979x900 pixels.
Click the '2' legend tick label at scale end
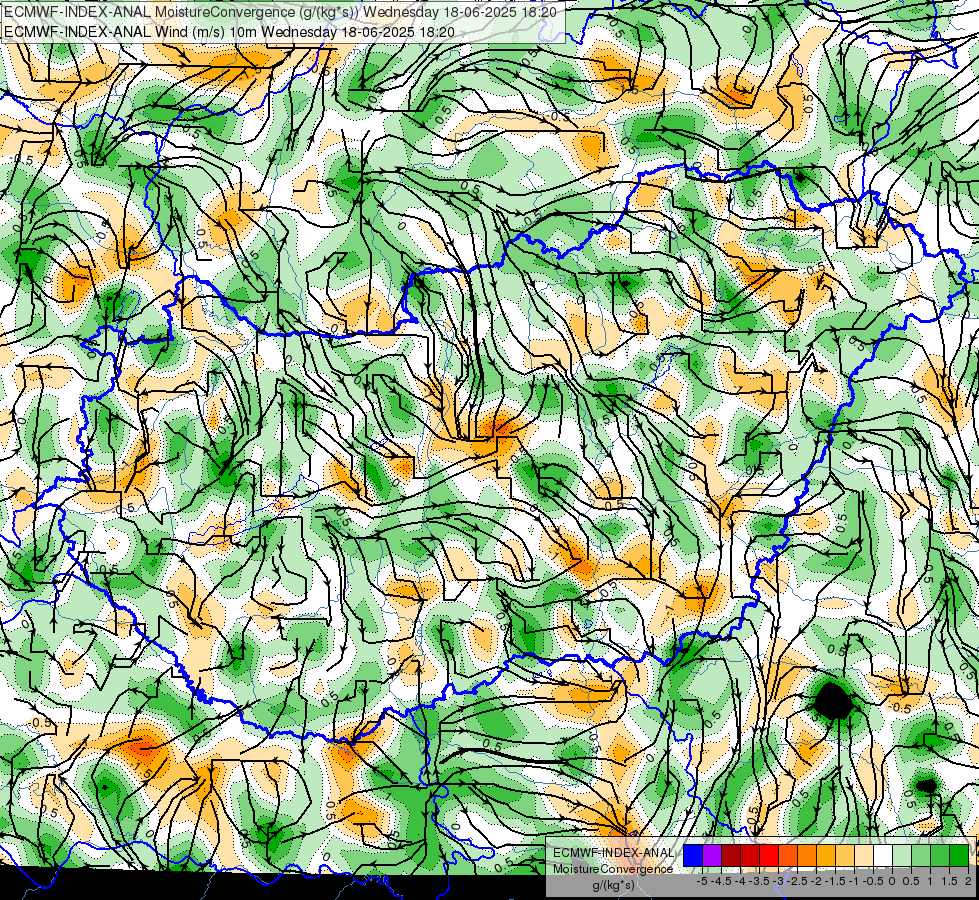(968, 881)
